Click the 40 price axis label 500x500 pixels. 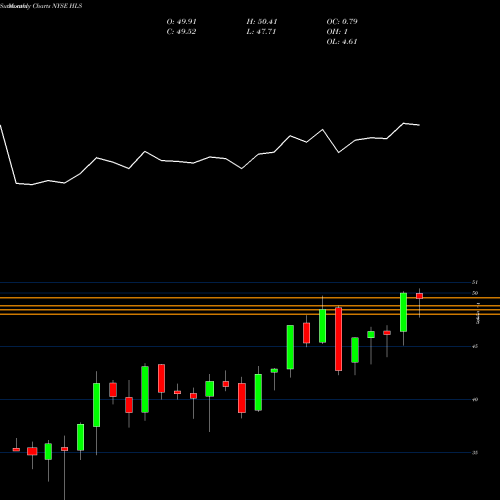[475, 399]
